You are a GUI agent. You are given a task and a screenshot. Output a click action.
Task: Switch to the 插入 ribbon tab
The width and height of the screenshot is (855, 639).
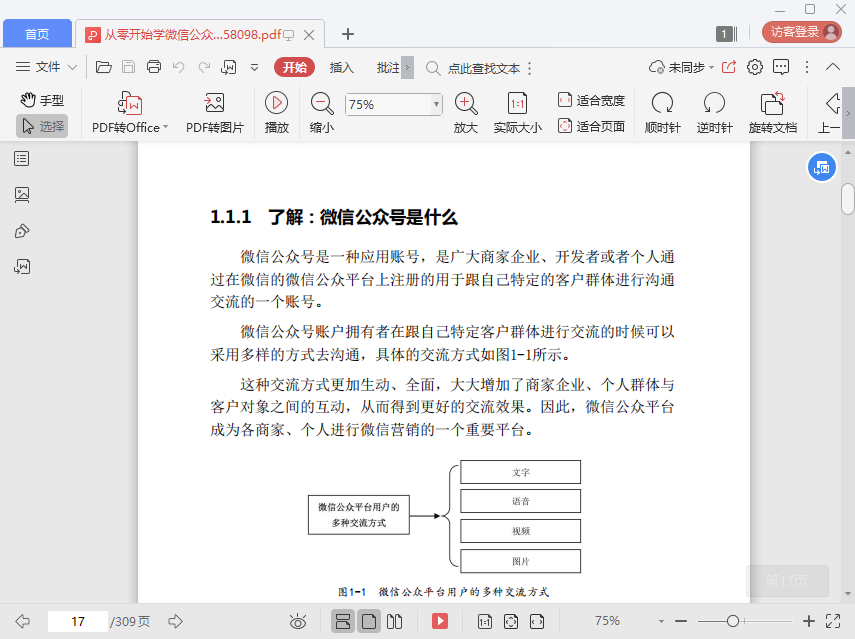pyautogui.click(x=342, y=68)
